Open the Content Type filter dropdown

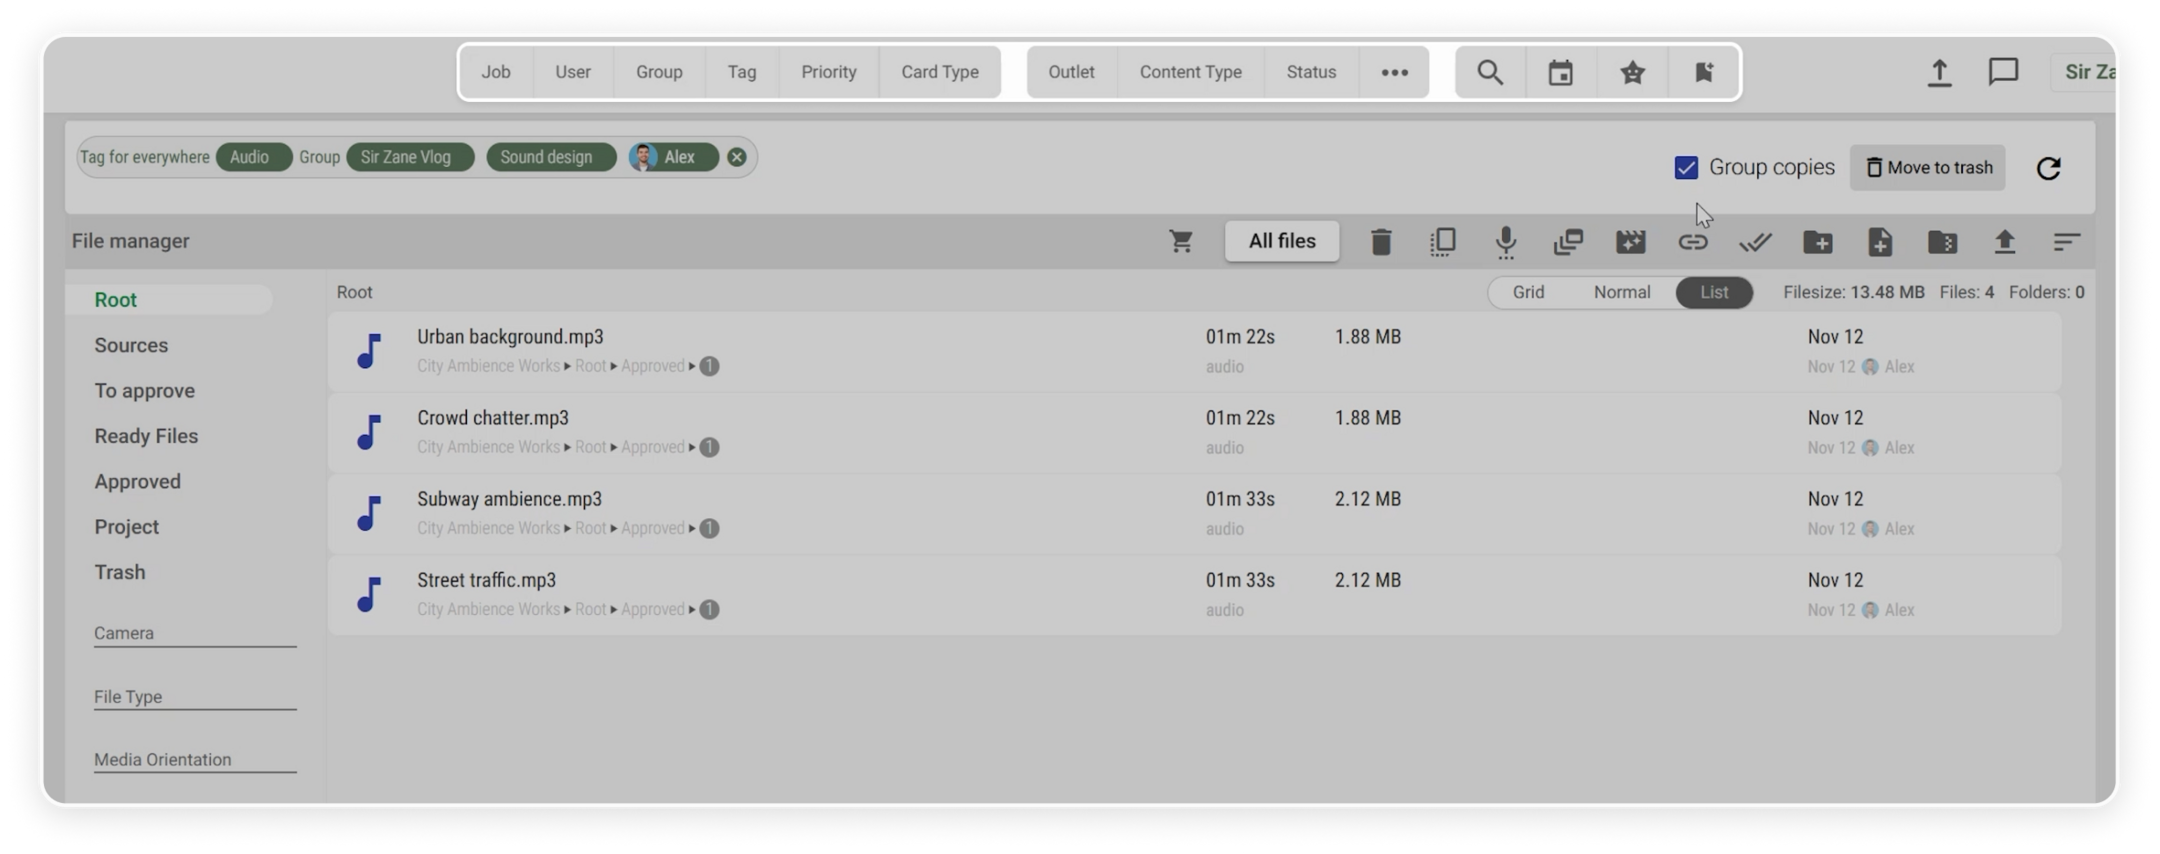point(1190,72)
